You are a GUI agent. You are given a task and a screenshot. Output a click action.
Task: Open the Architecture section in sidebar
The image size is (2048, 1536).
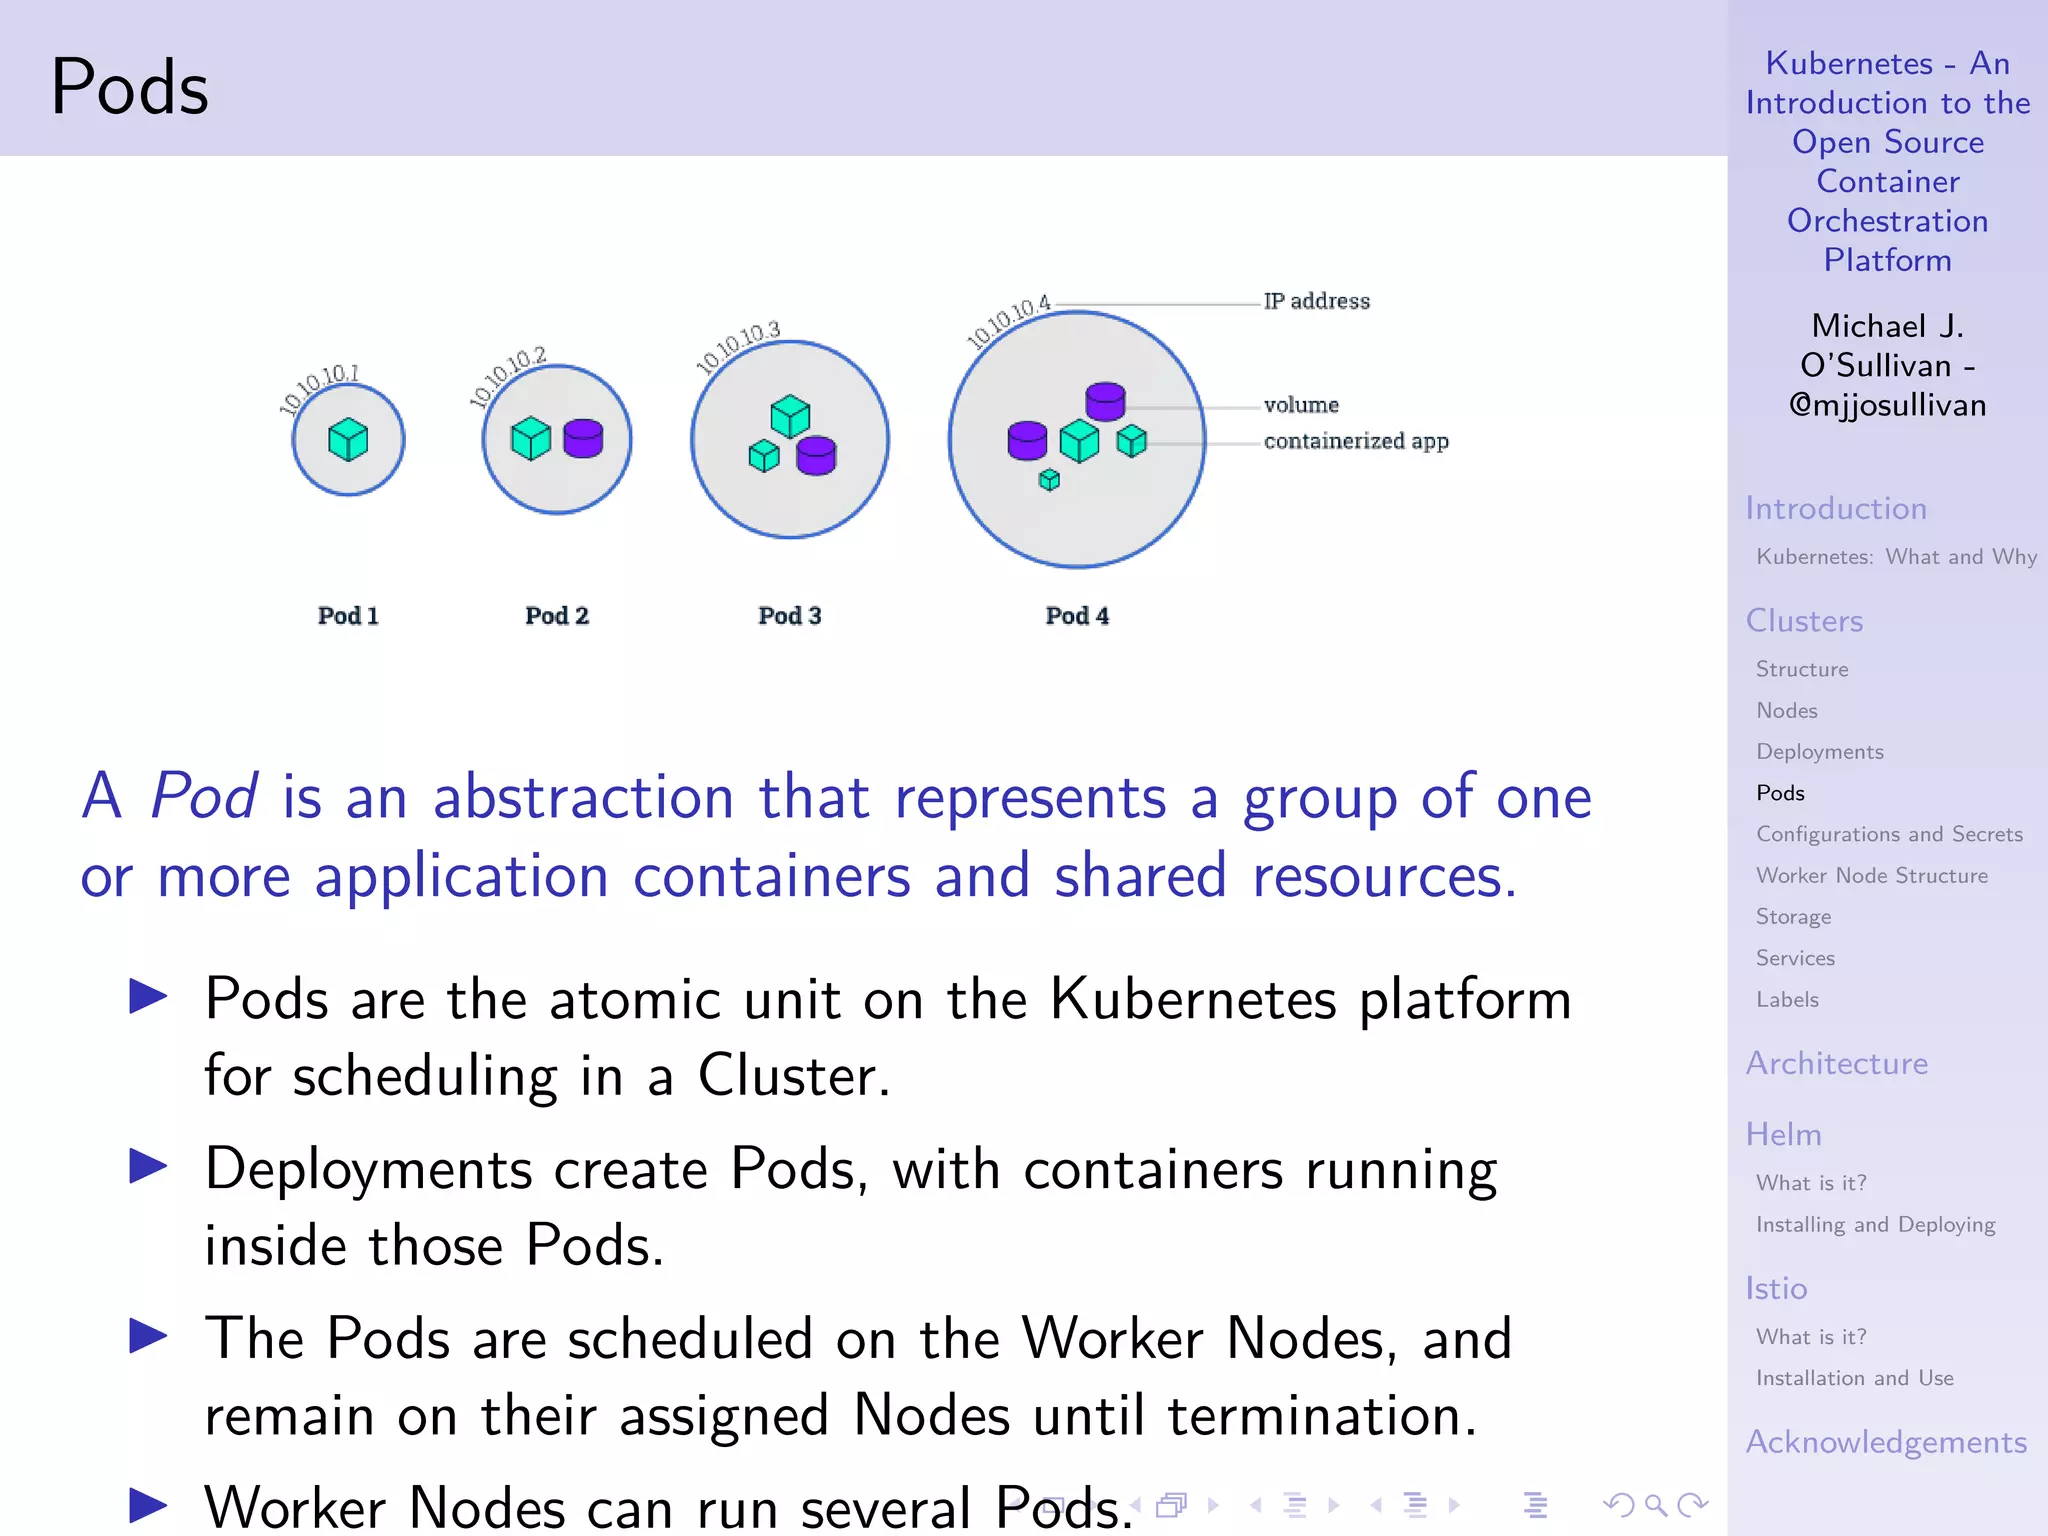coord(1837,1063)
